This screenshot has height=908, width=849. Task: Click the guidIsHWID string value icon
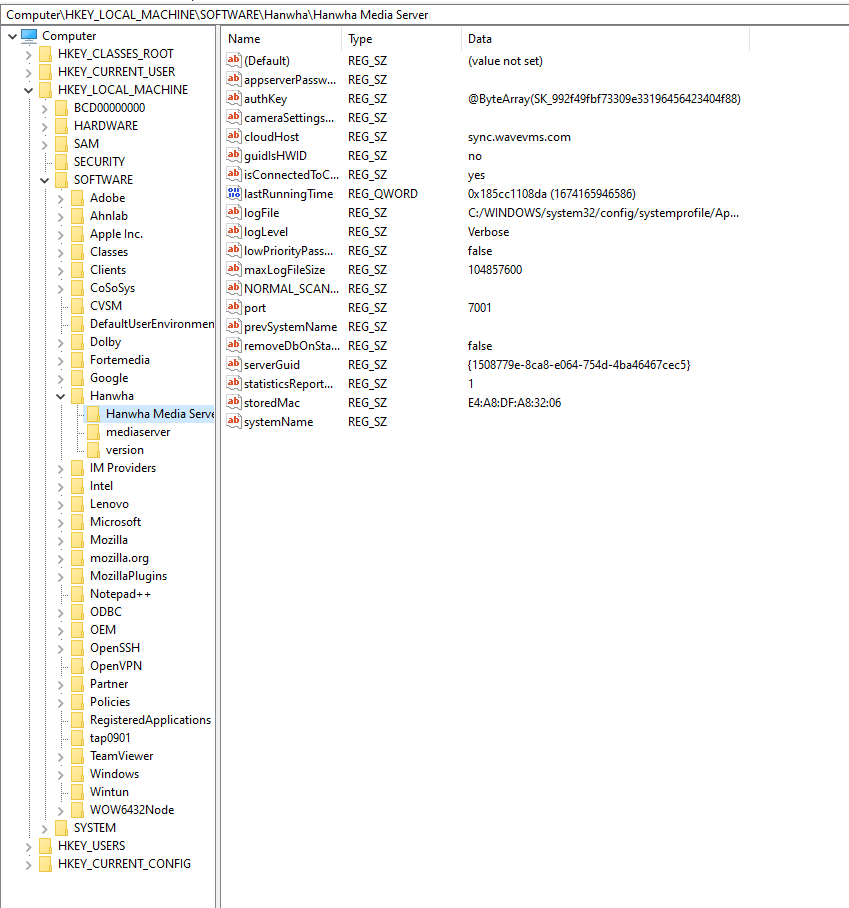(233, 155)
